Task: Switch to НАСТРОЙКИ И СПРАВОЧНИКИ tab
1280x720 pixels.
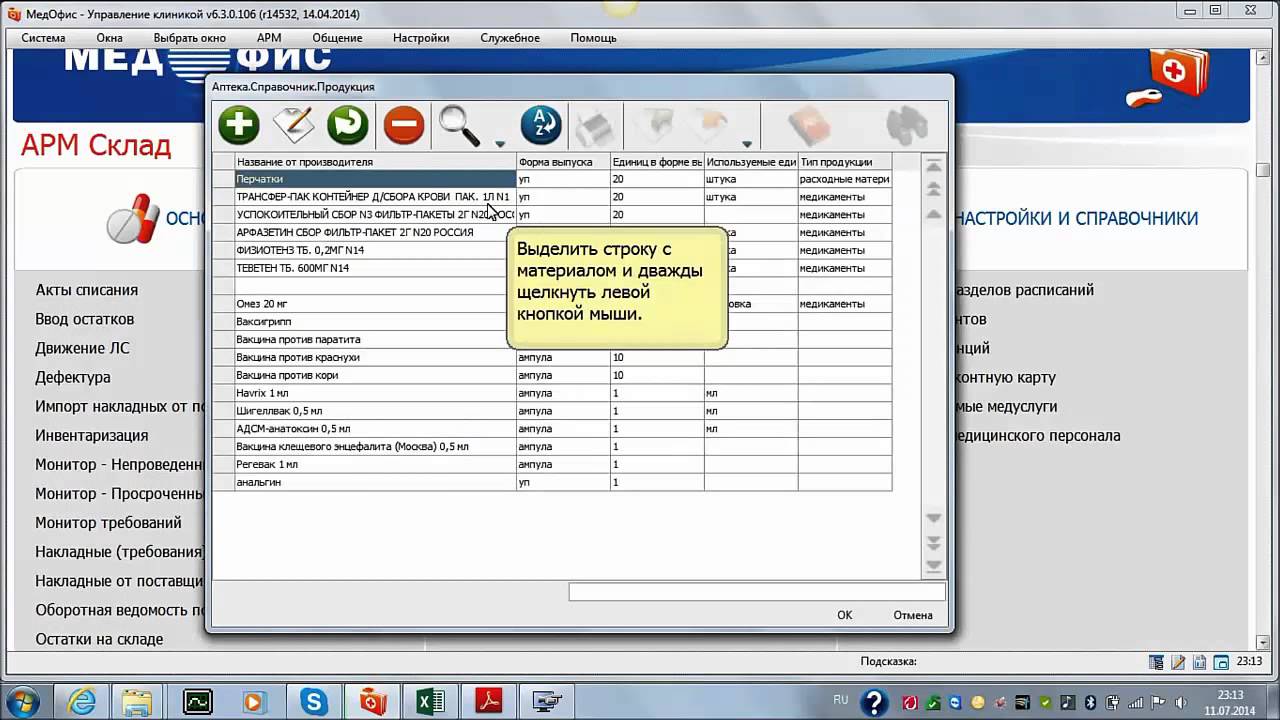Action: [x=1077, y=218]
